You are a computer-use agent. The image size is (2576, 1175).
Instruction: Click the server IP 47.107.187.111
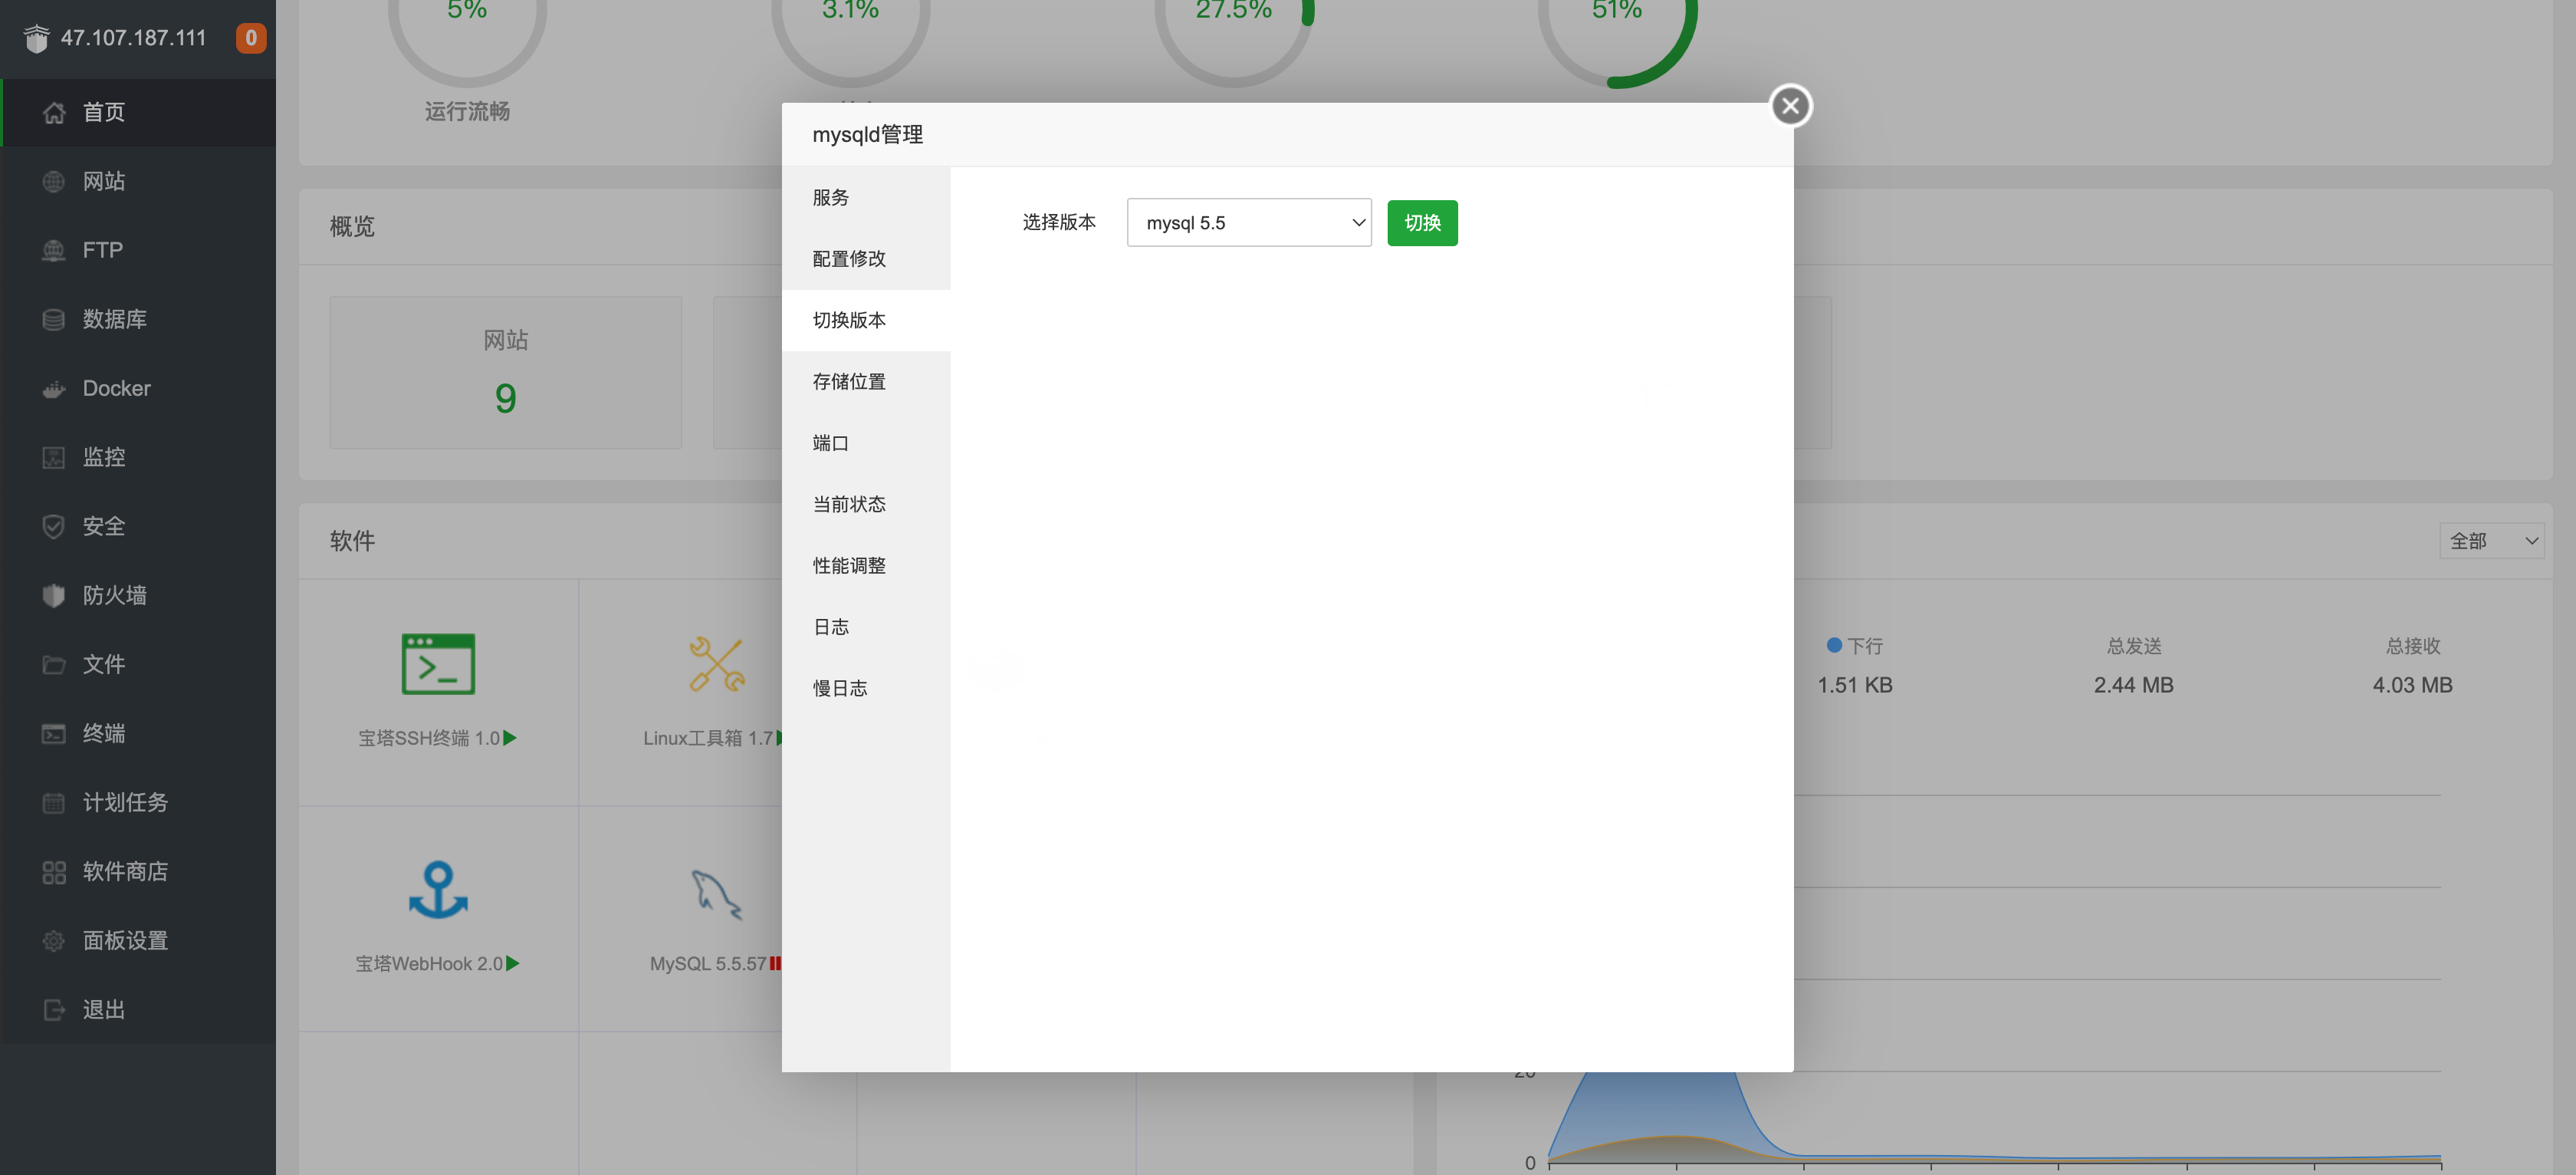pos(133,38)
